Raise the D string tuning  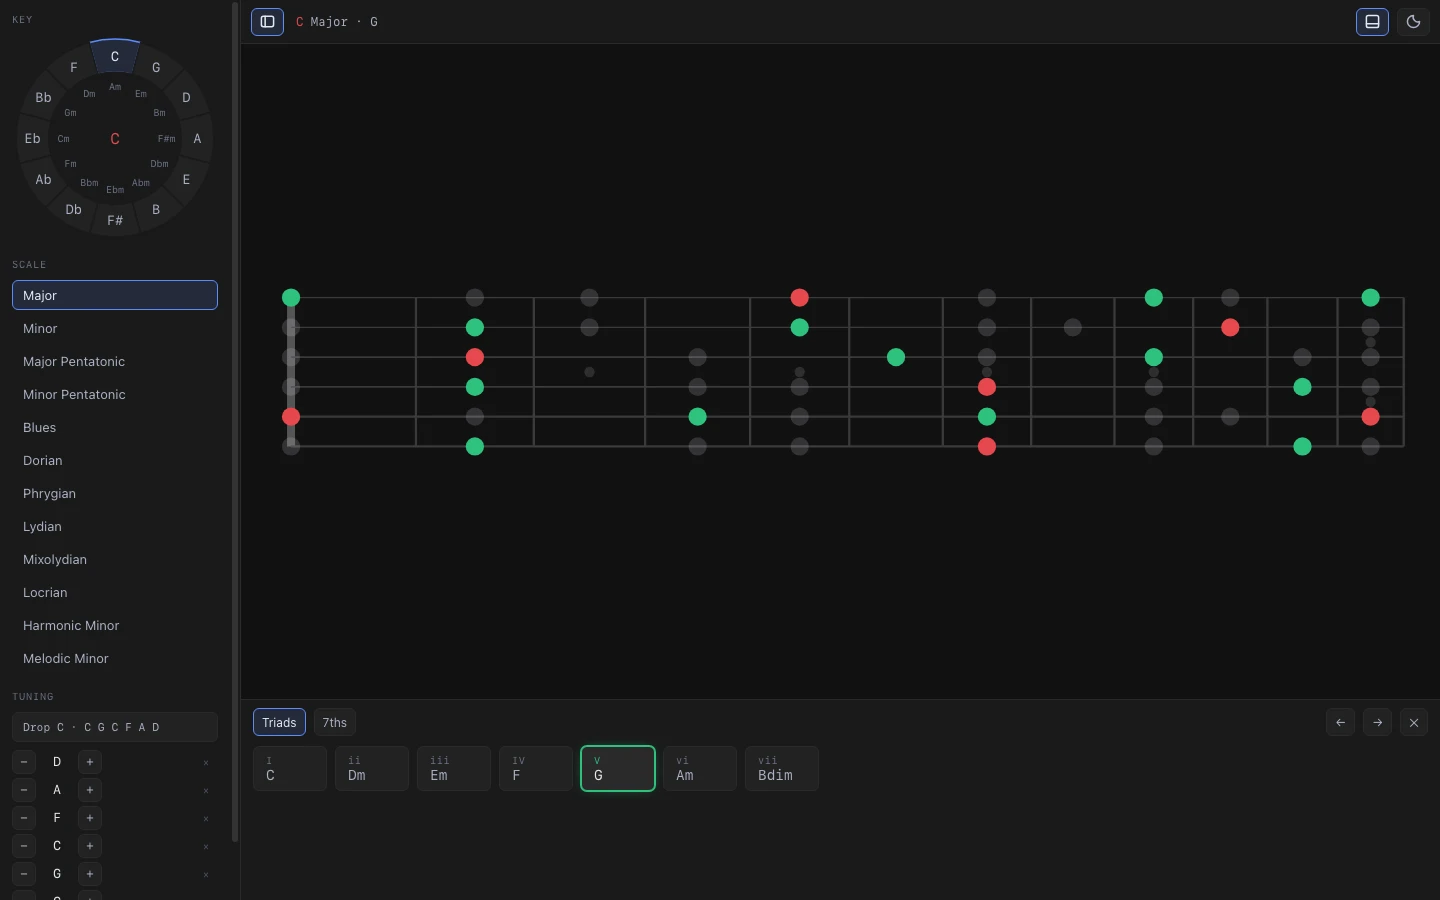[x=90, y=762]
